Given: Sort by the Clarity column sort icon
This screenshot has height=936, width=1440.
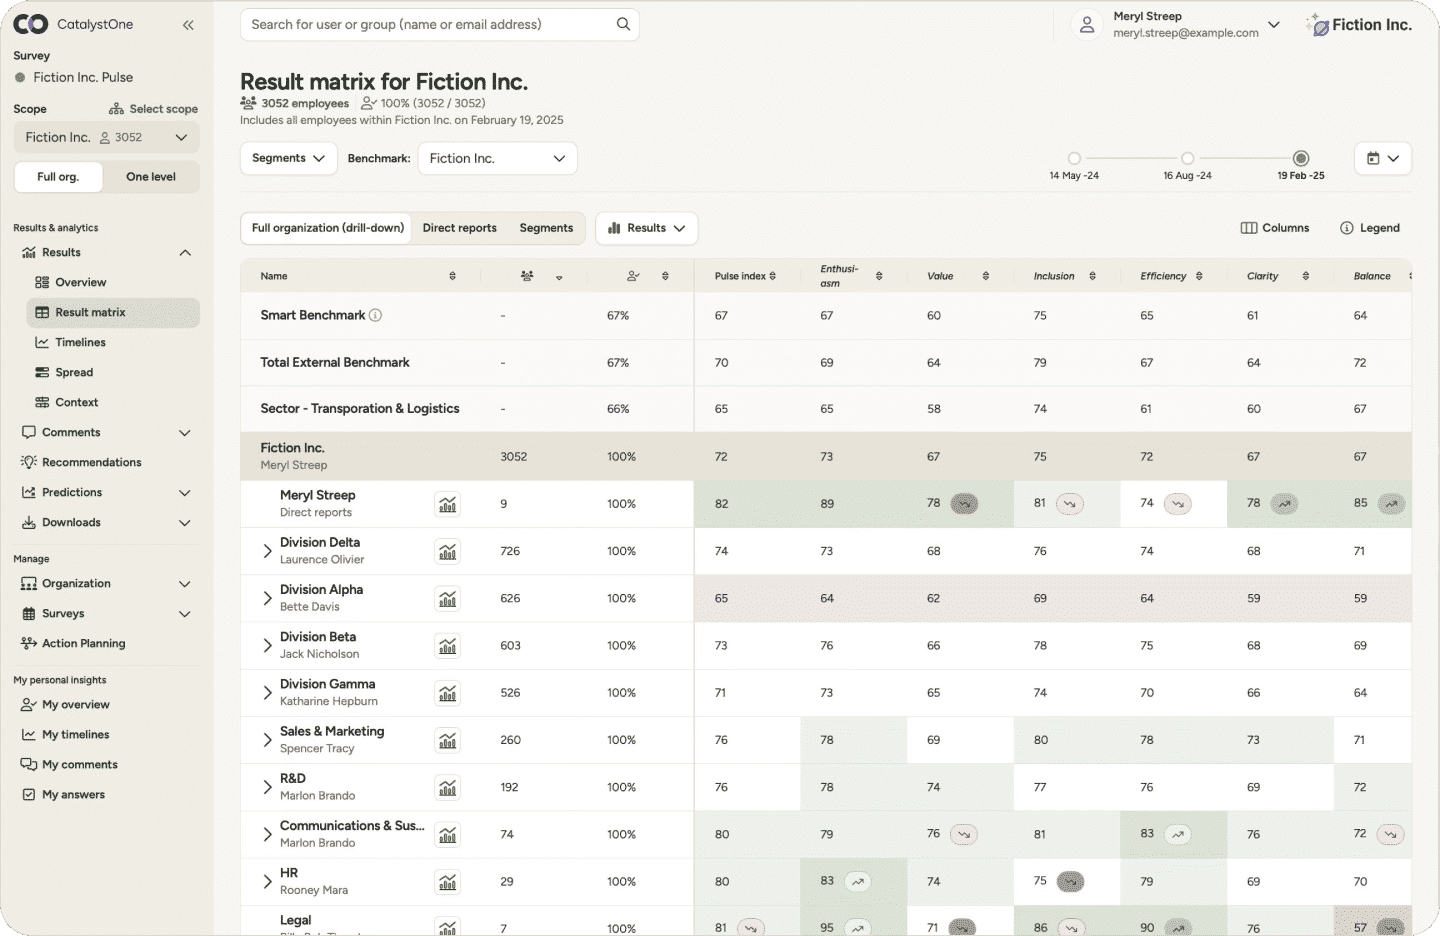Looking at the screenshot, I should (x=1306, y=276).
